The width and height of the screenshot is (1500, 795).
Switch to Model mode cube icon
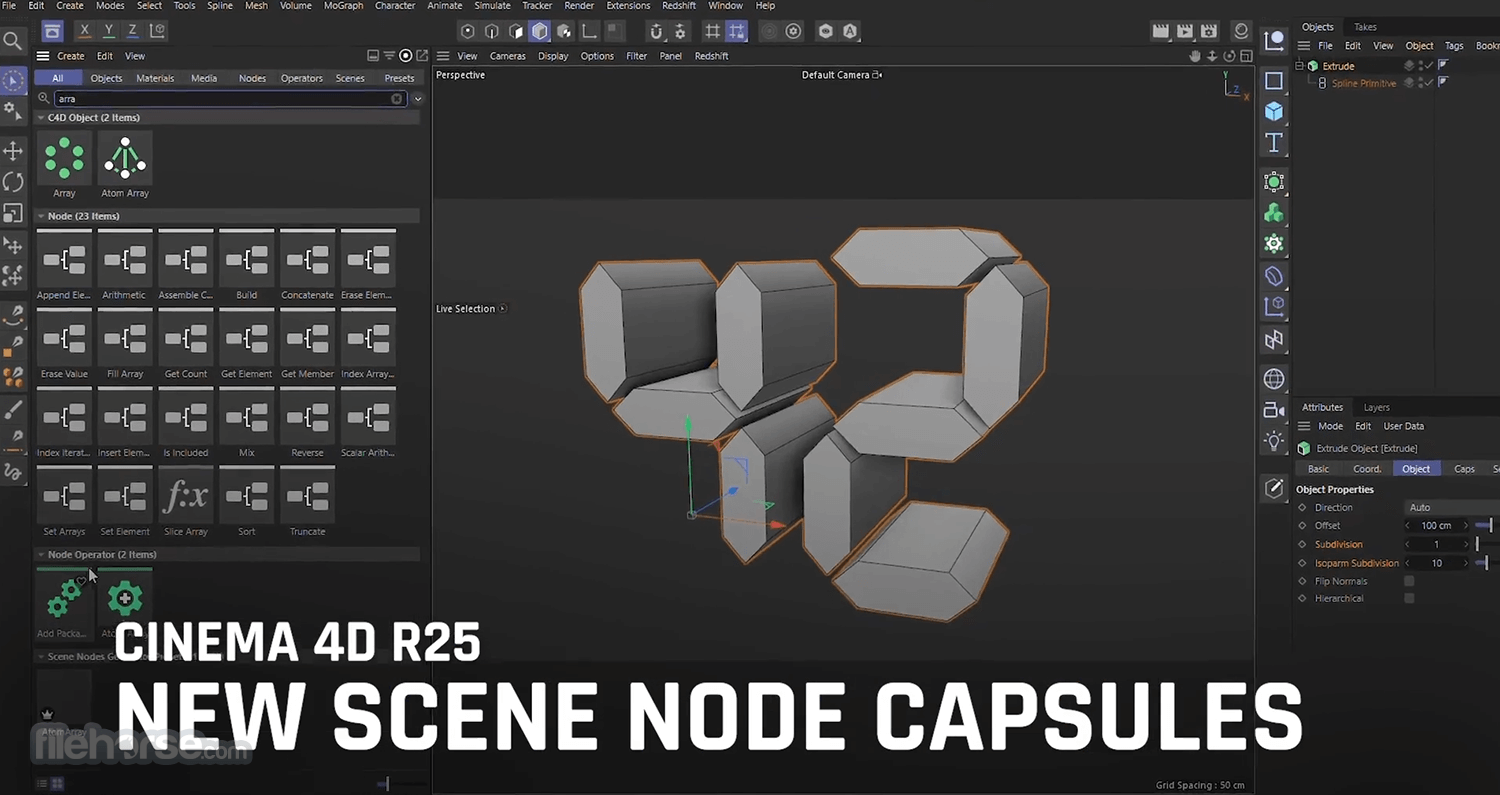click(540, 32)
